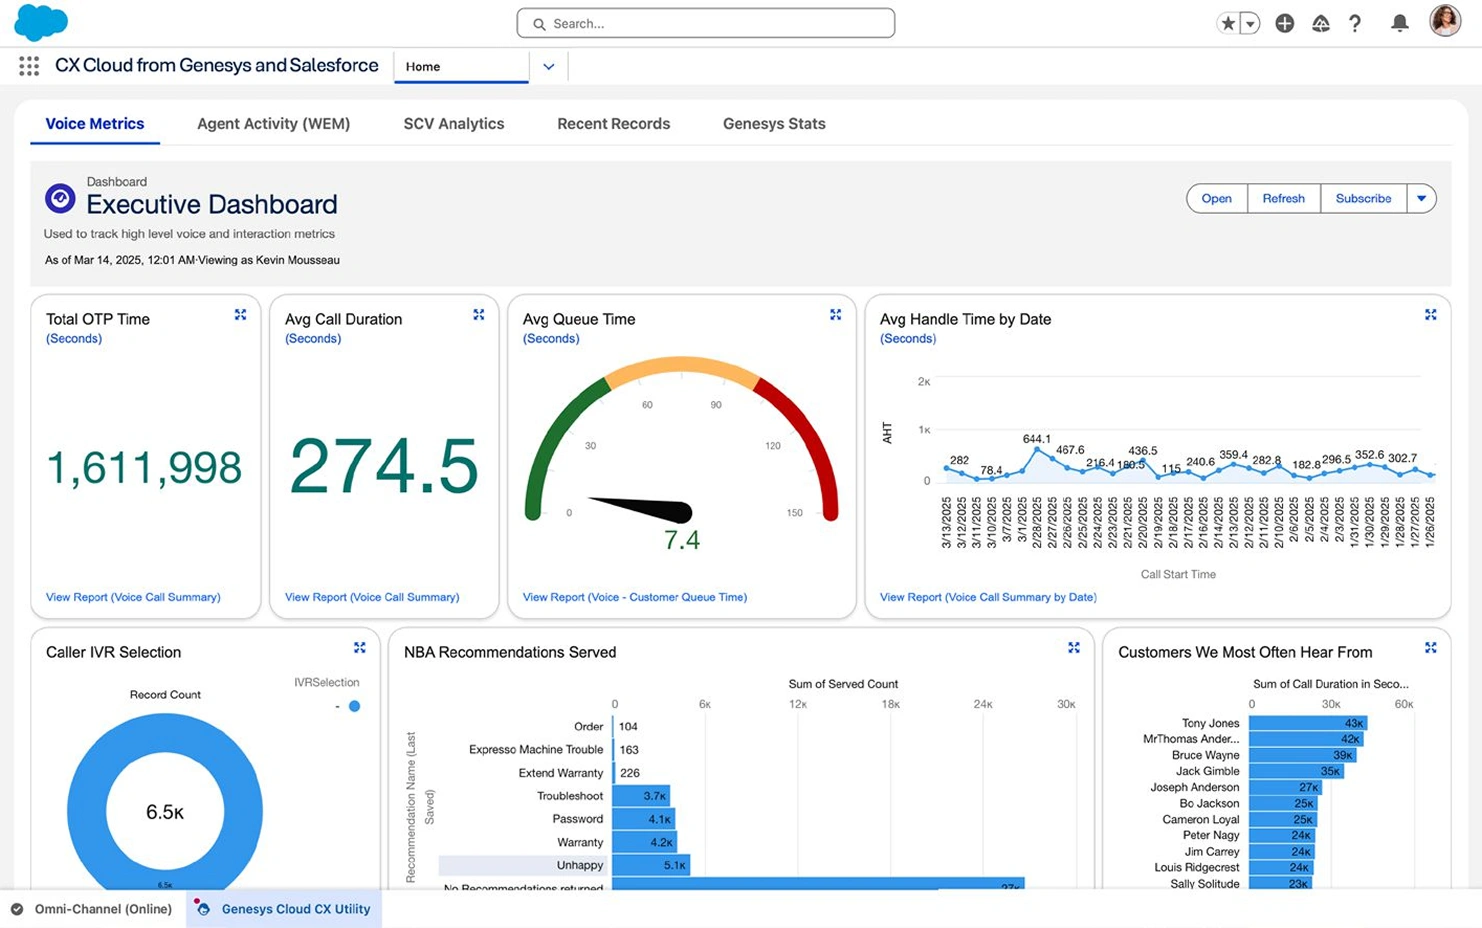The image size is (1482, 928).
Task: Open the user profile avatar
Action: [x=1445, y=21]
